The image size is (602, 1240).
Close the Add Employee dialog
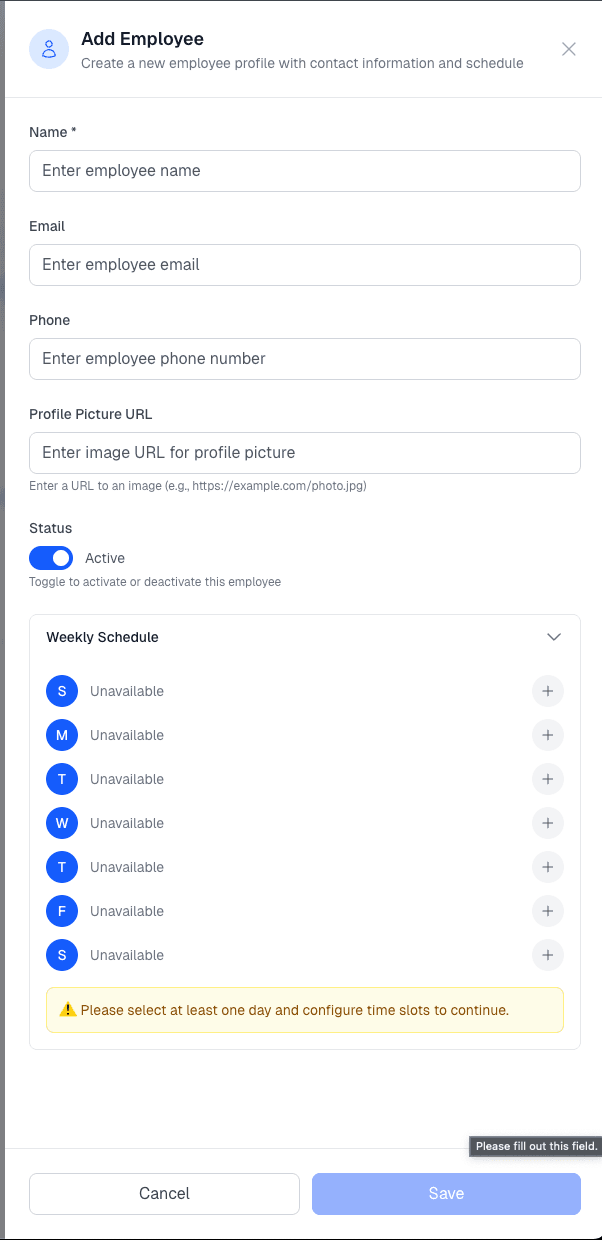point(569,49)
